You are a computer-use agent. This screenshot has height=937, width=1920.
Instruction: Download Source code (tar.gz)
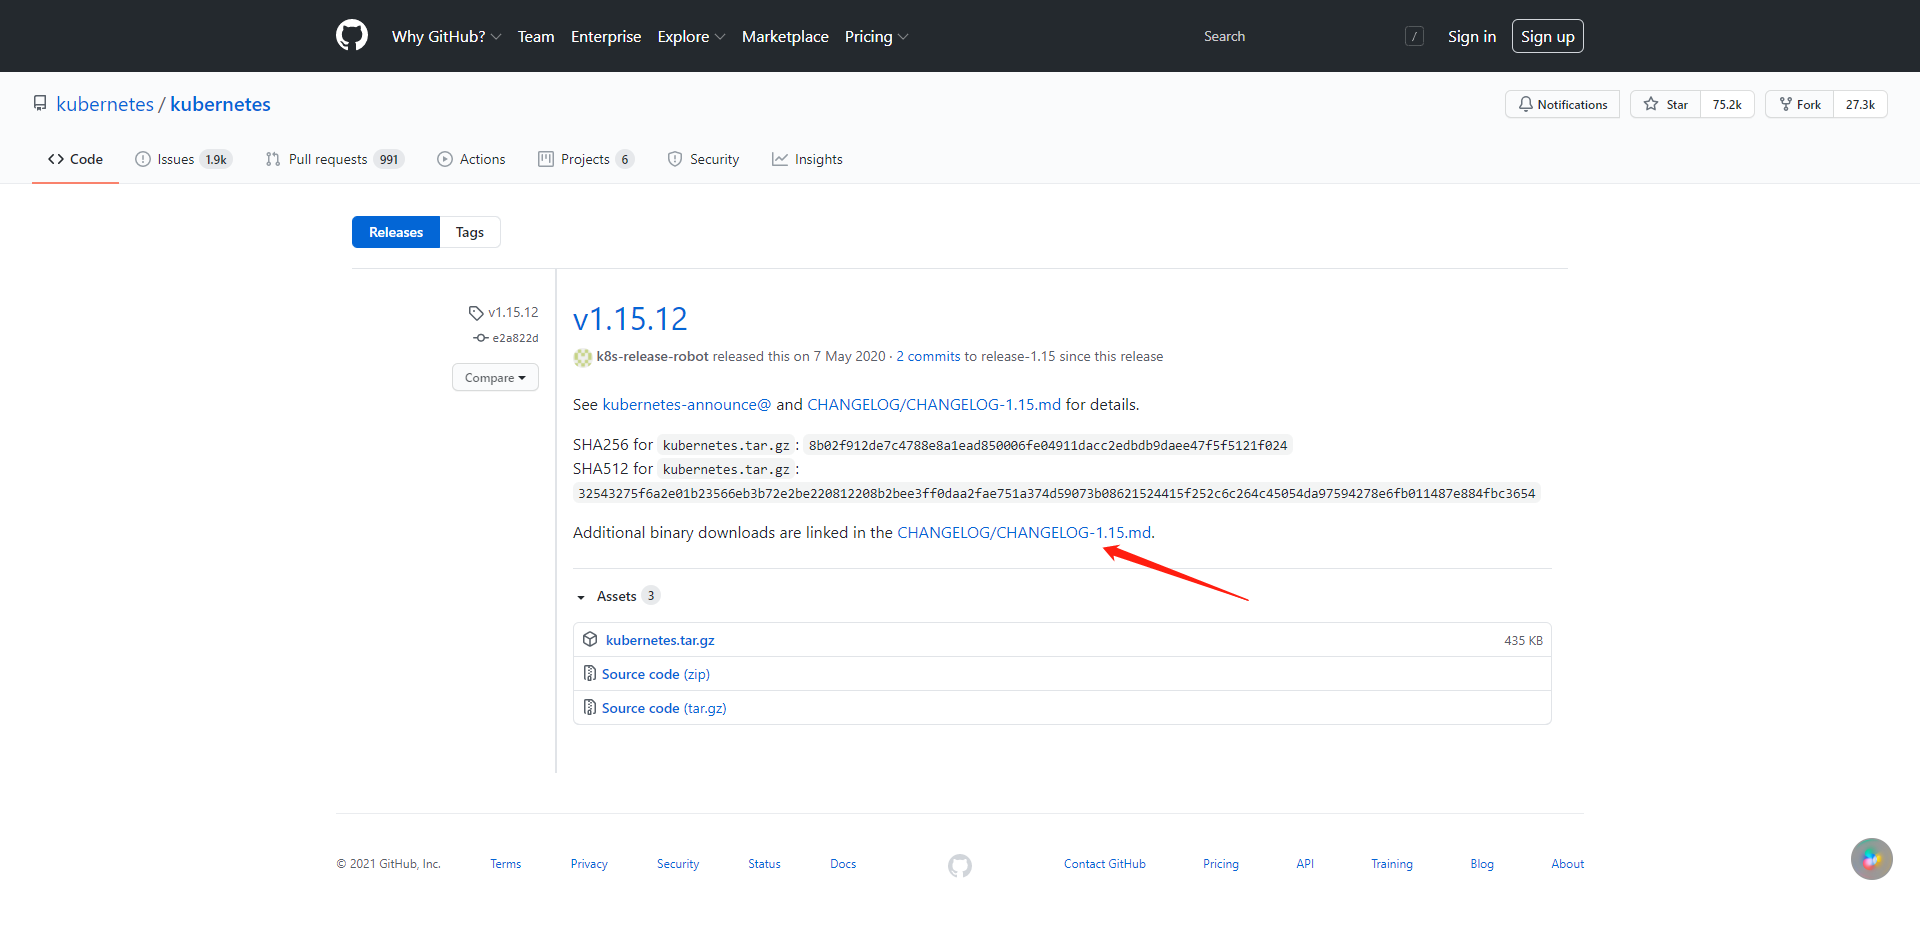pos(664,708)
